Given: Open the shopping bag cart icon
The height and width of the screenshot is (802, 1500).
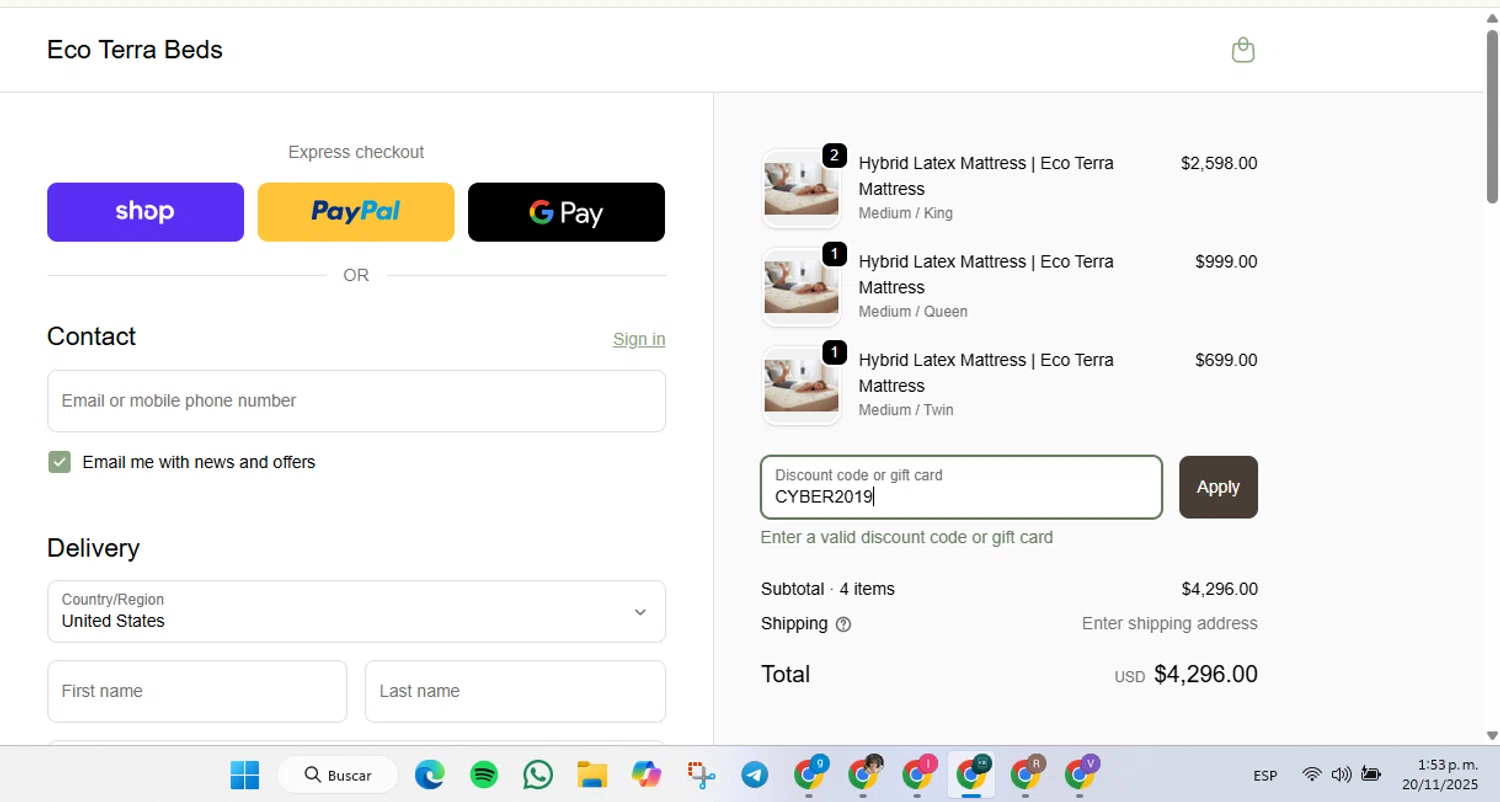Looking at the screenshot, I should coord(1242,50).
